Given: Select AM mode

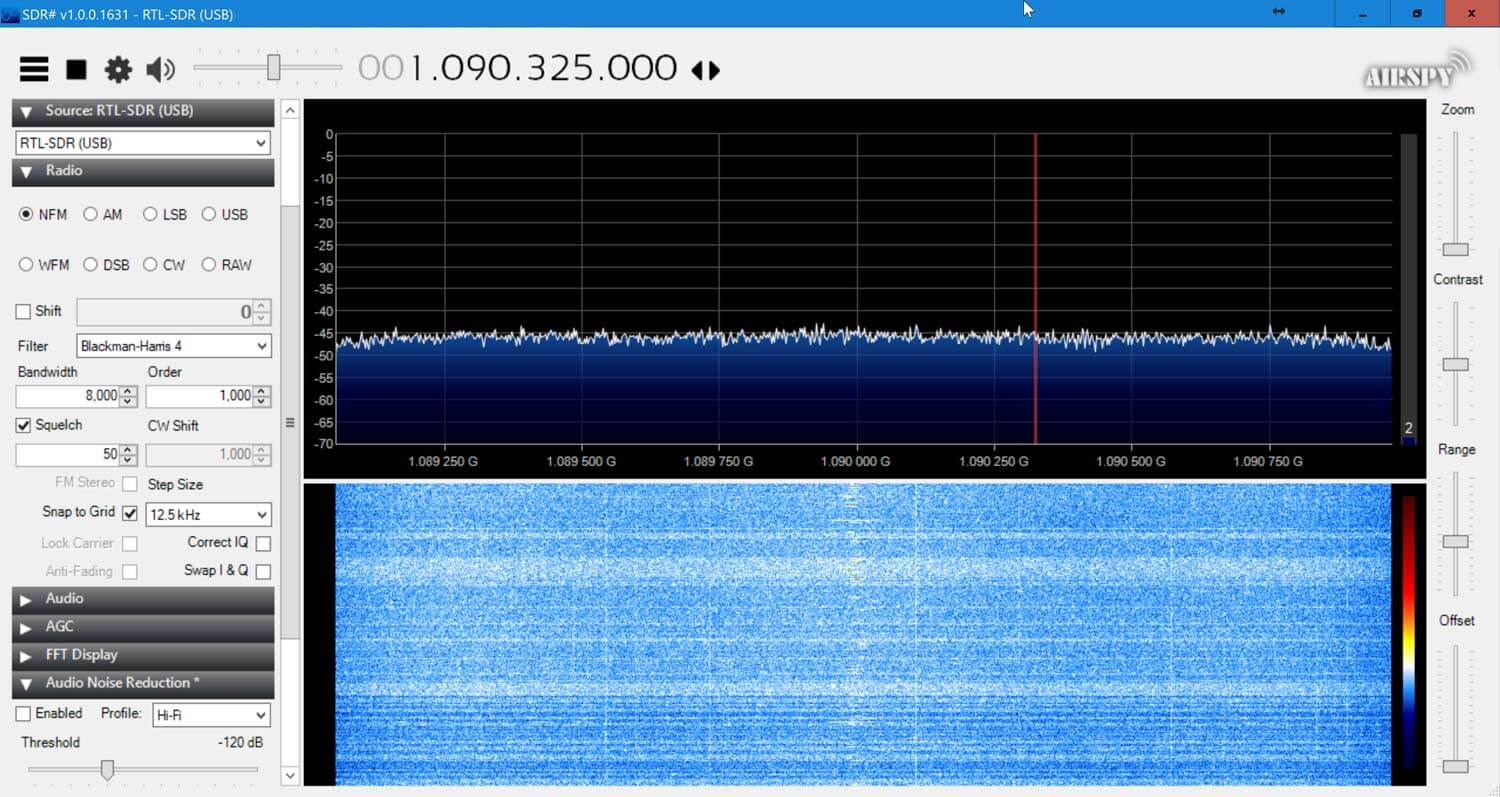Looking at the screenshot, I should click(x=103, y=214).
